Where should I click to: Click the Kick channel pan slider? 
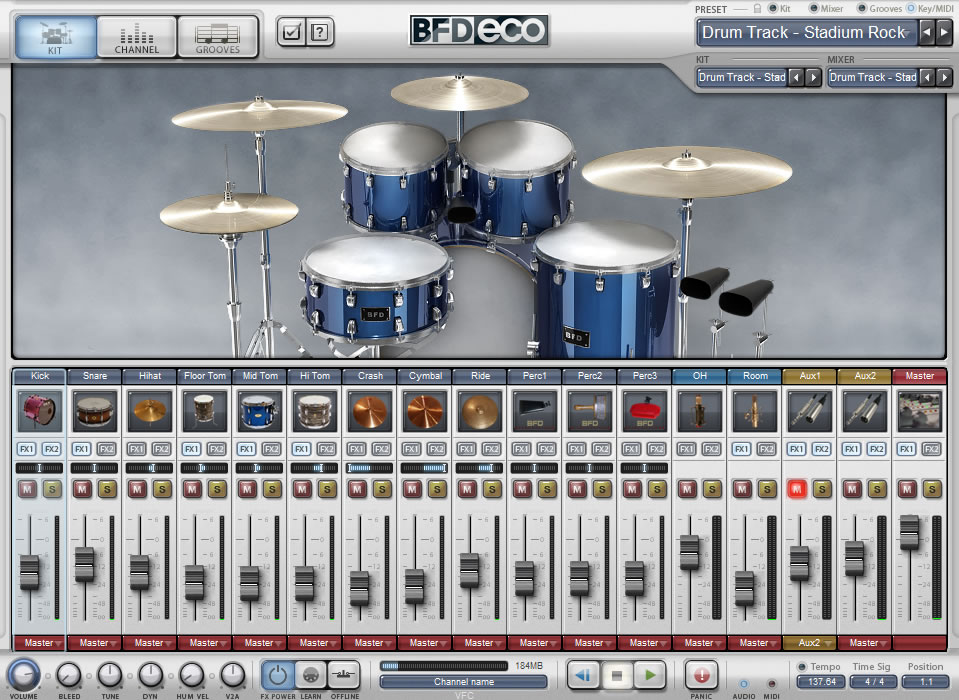(x=39, y=468)
